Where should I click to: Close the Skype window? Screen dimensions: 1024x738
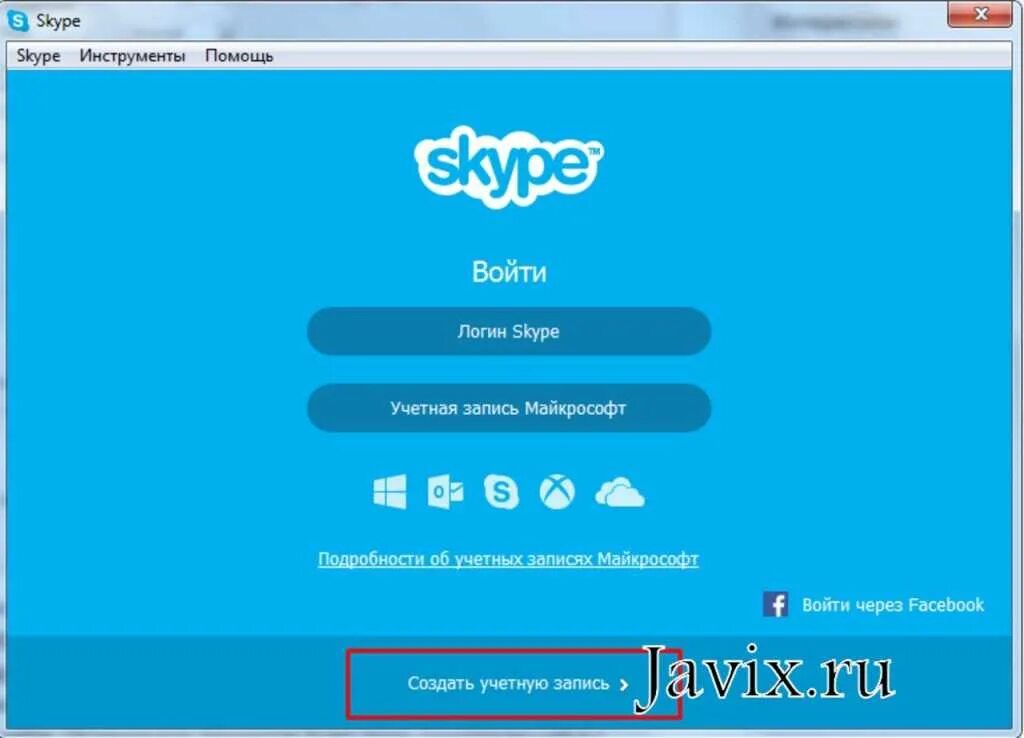(x=980, y=14)
